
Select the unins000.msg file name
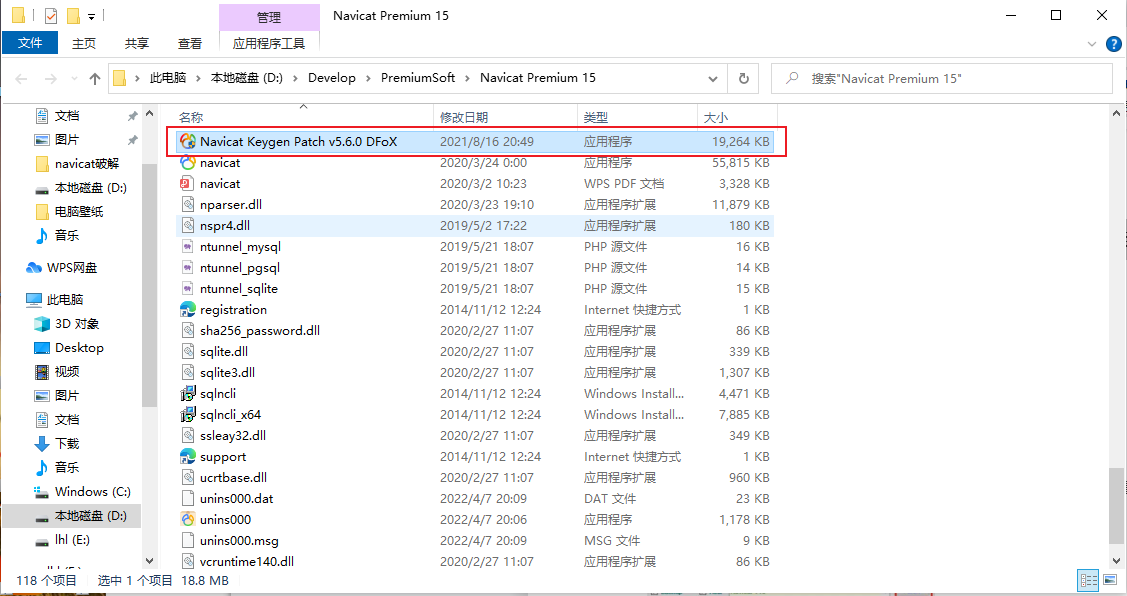pyautogui.click(x=239, y=541)
